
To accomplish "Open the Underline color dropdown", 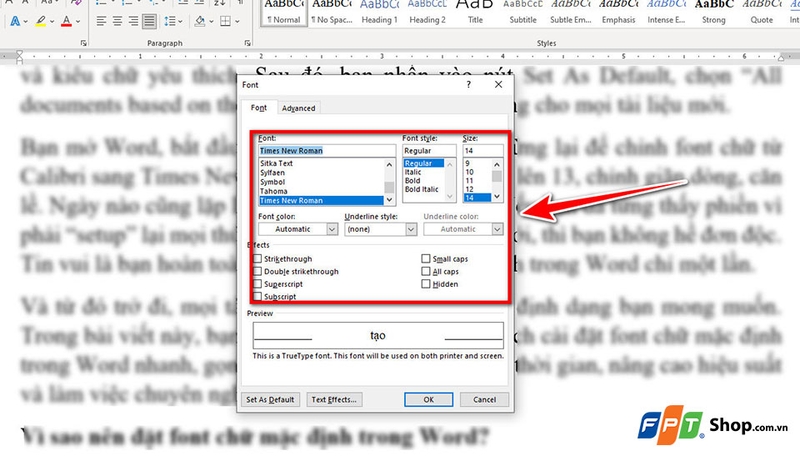I will [497, 230].
